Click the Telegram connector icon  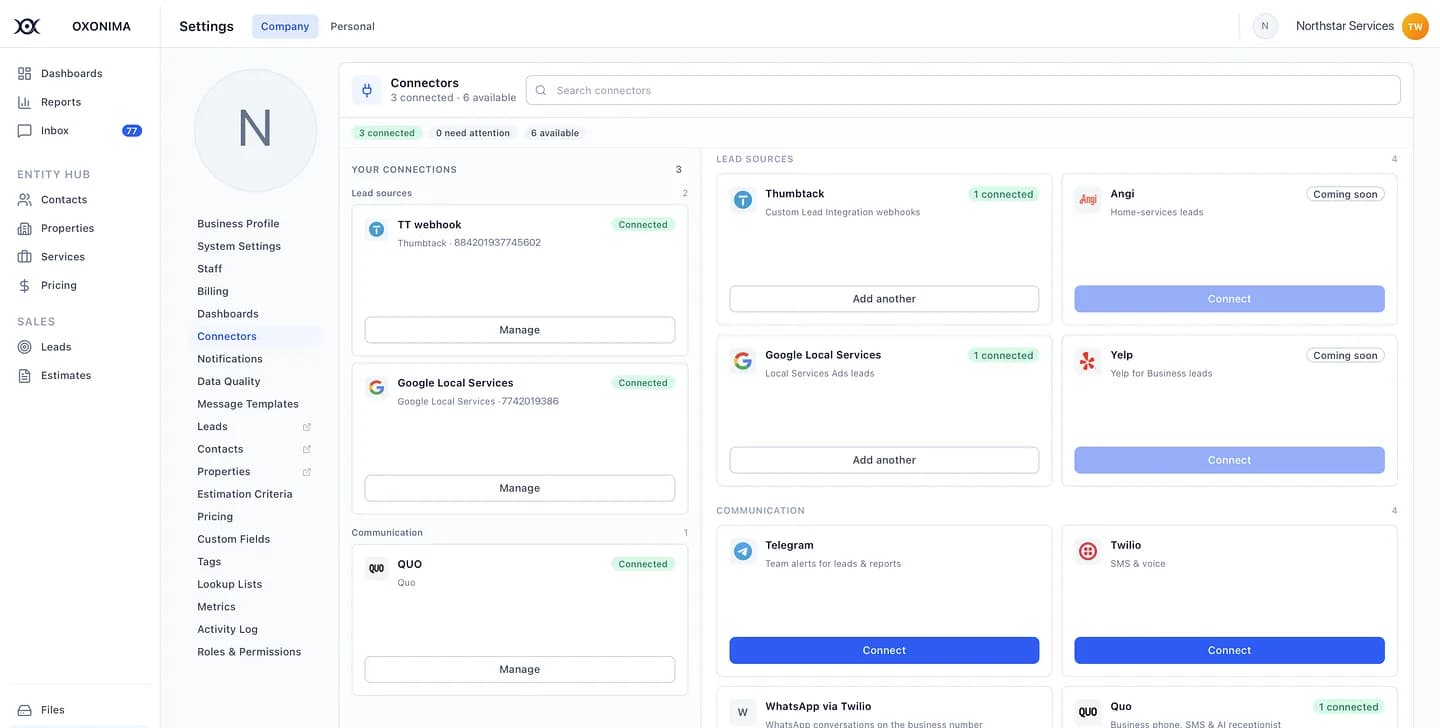tap(743, 551)
